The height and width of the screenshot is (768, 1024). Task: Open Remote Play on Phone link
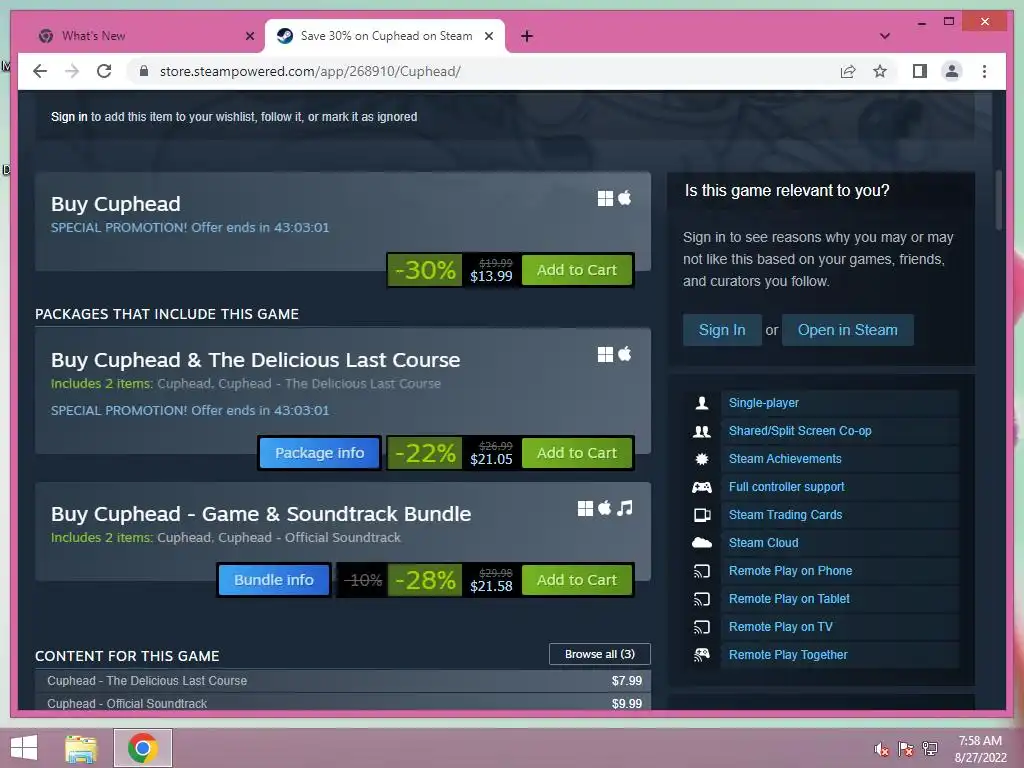coord(790,571)
